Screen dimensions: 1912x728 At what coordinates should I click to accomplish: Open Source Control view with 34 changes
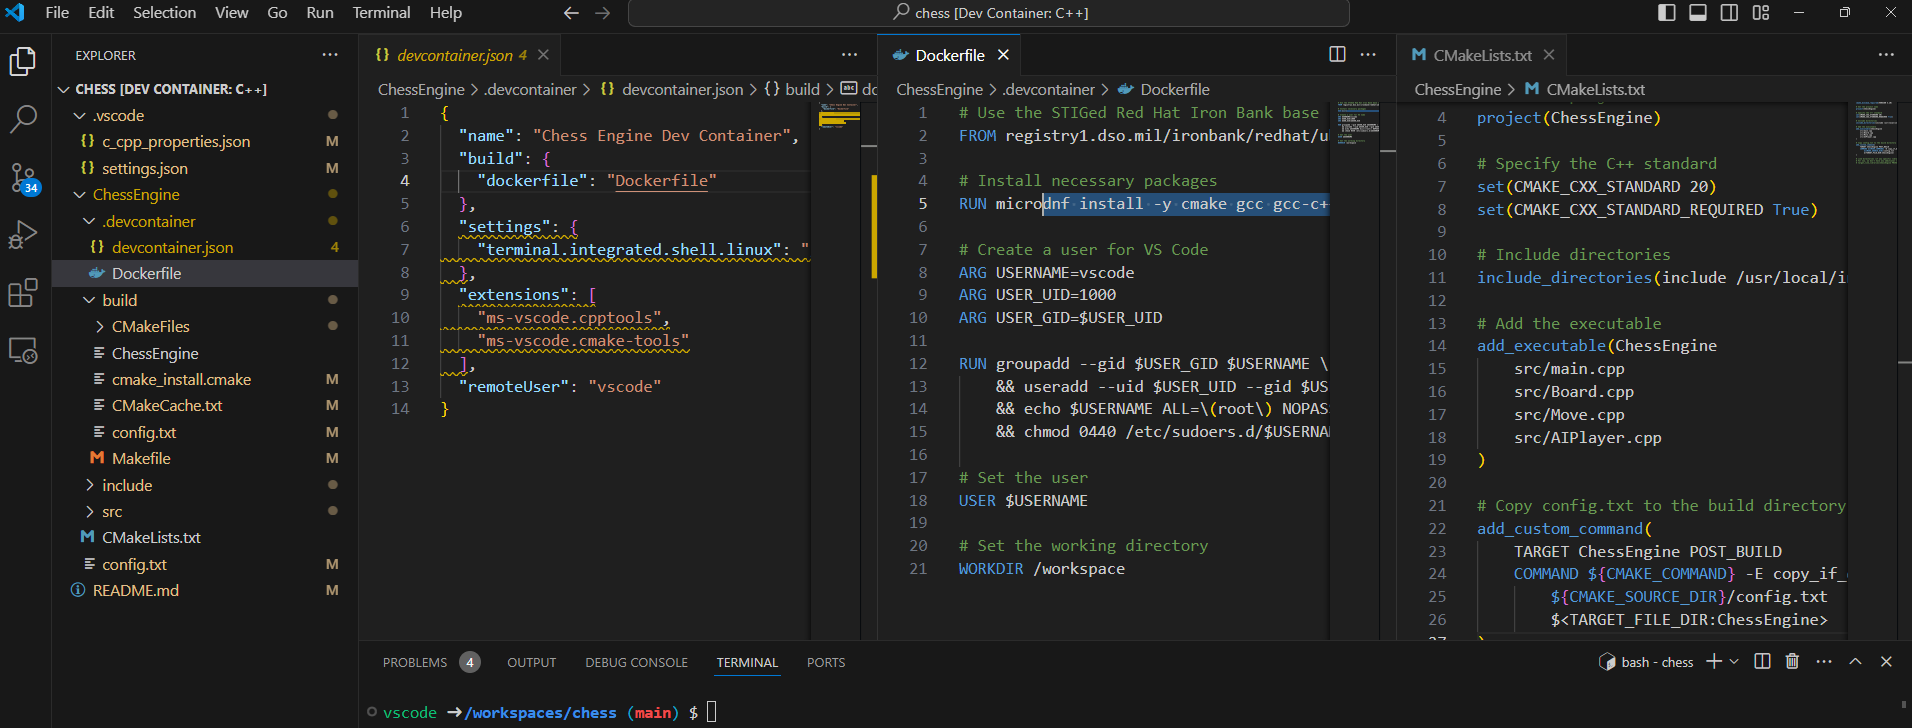click(x=23, y=178)
